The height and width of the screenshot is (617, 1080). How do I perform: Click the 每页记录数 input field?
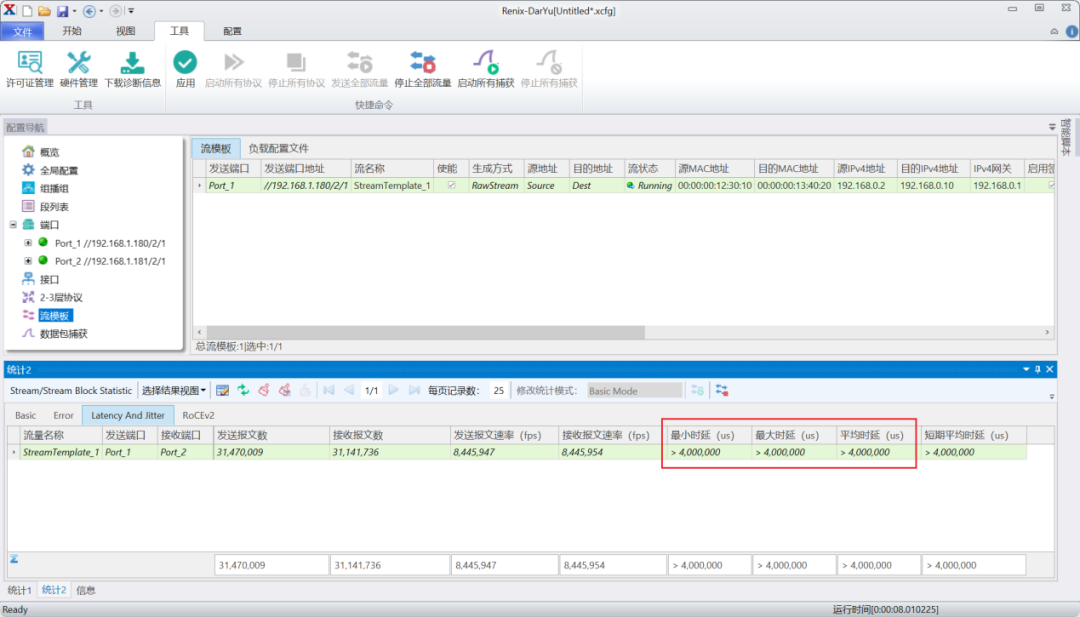497,390
